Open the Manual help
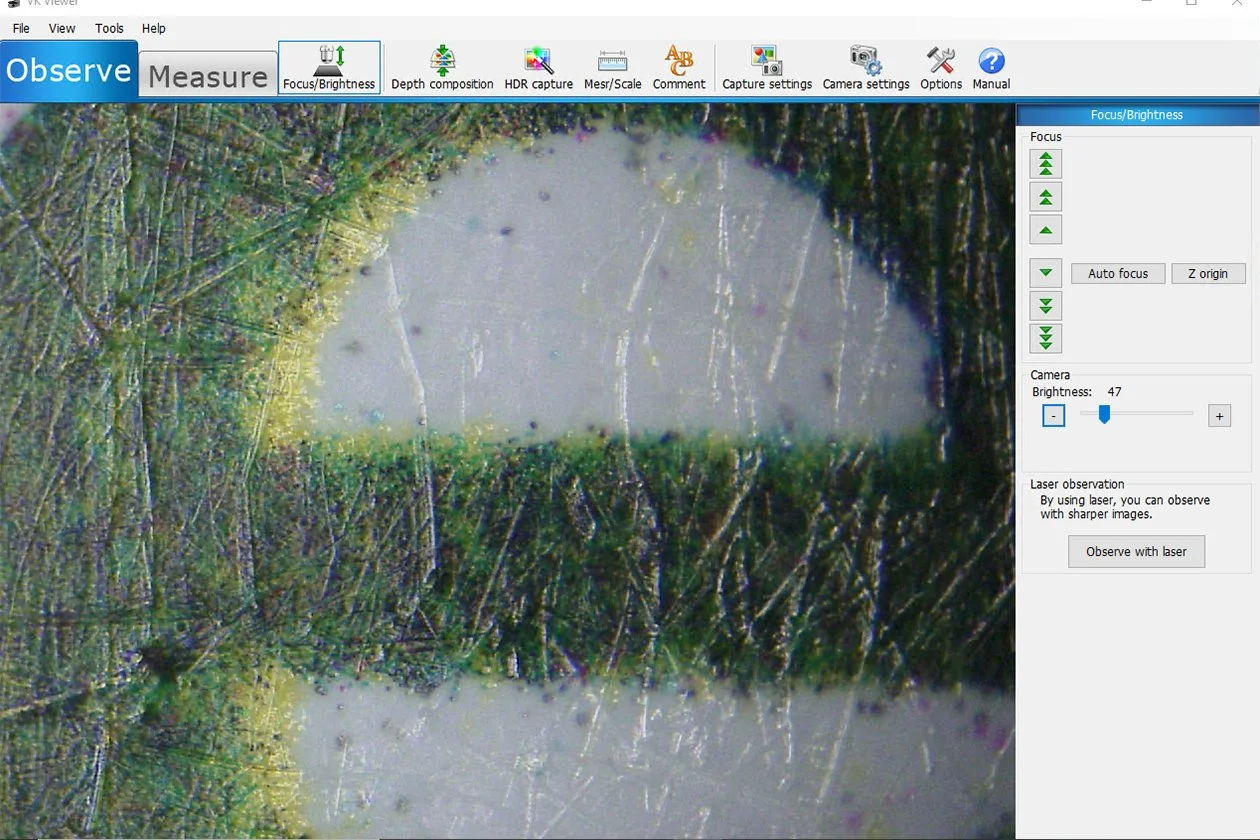Image resolution: width=1260 pixels, height=840 pixels. click(991, 68)
